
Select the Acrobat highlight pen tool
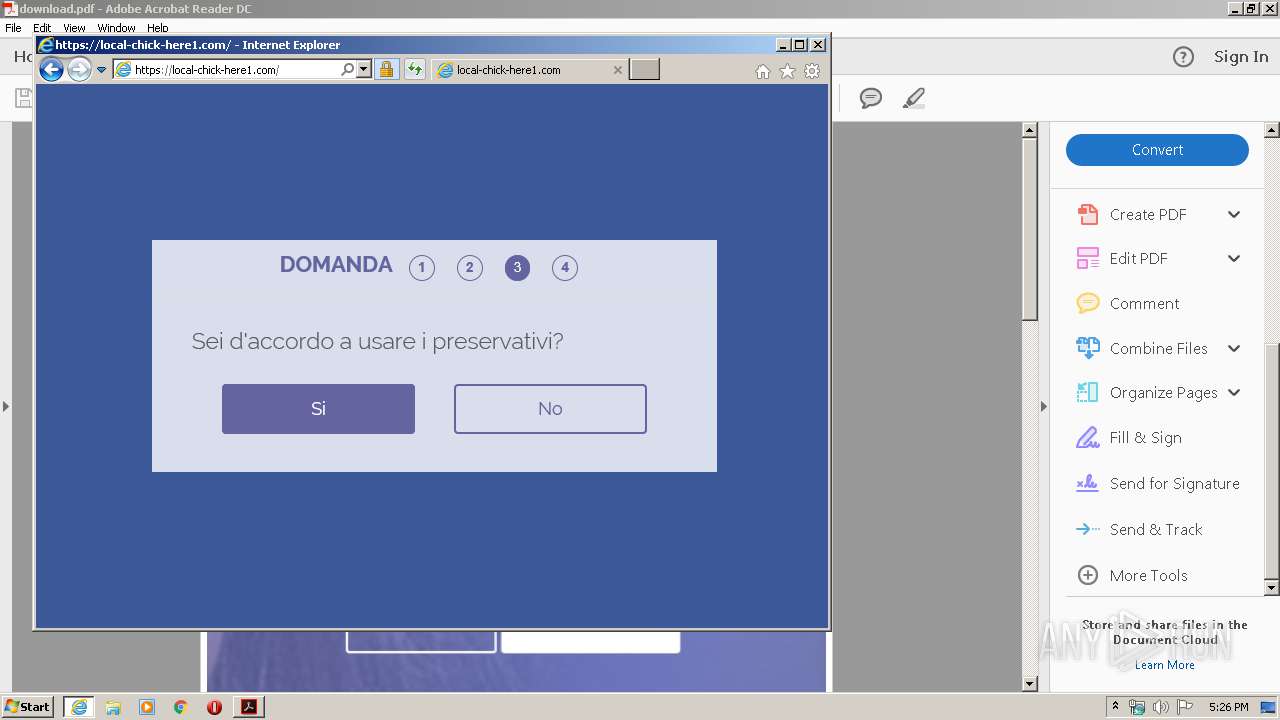point(913,98)
